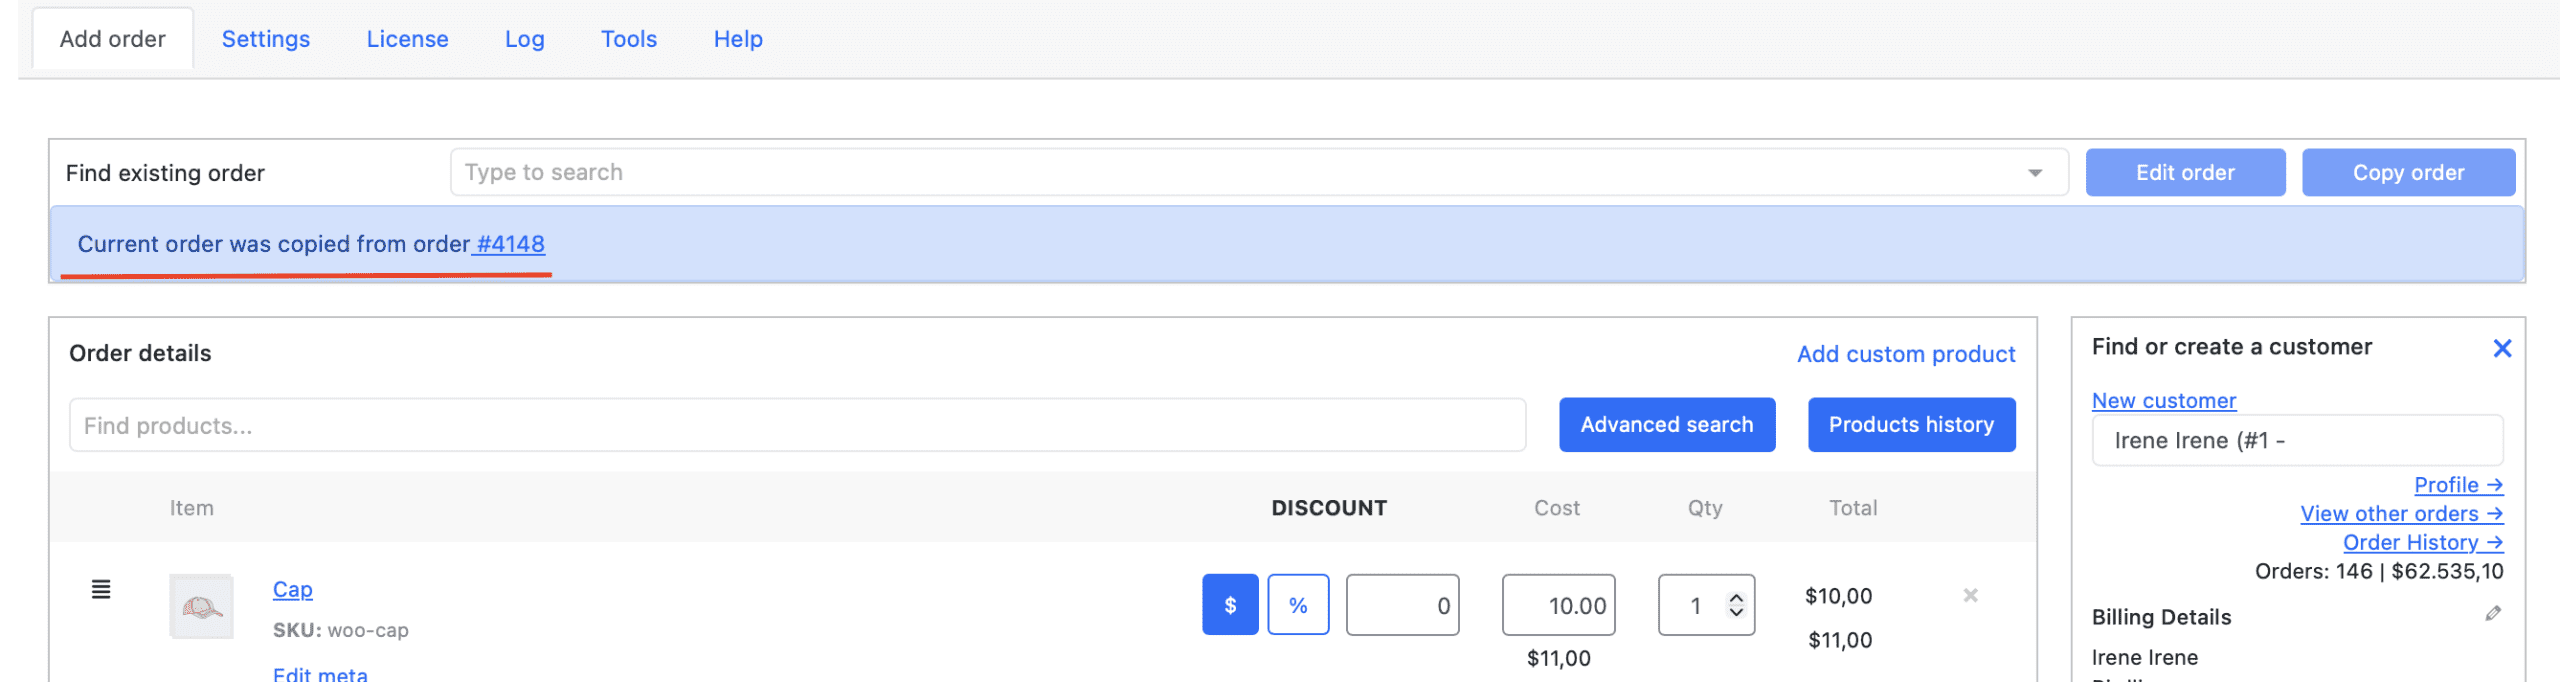This screenshot has width=2560, height=682.
Task: Click the New customer link
Action: [2164, 401]
